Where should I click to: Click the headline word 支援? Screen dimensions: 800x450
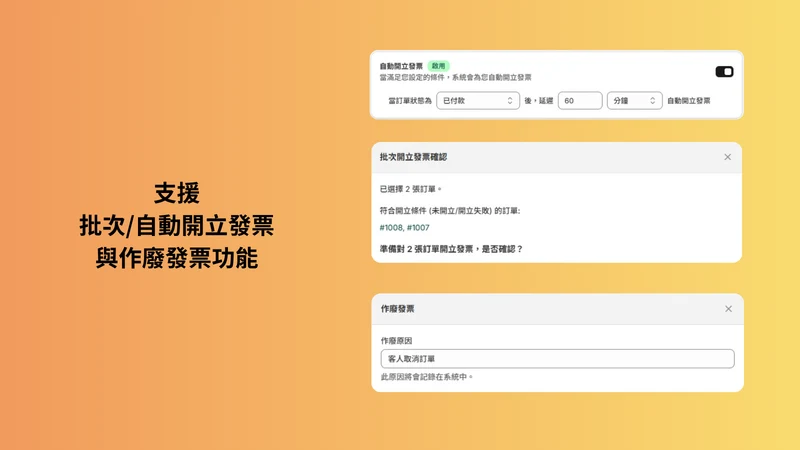[x=177, y=193]
